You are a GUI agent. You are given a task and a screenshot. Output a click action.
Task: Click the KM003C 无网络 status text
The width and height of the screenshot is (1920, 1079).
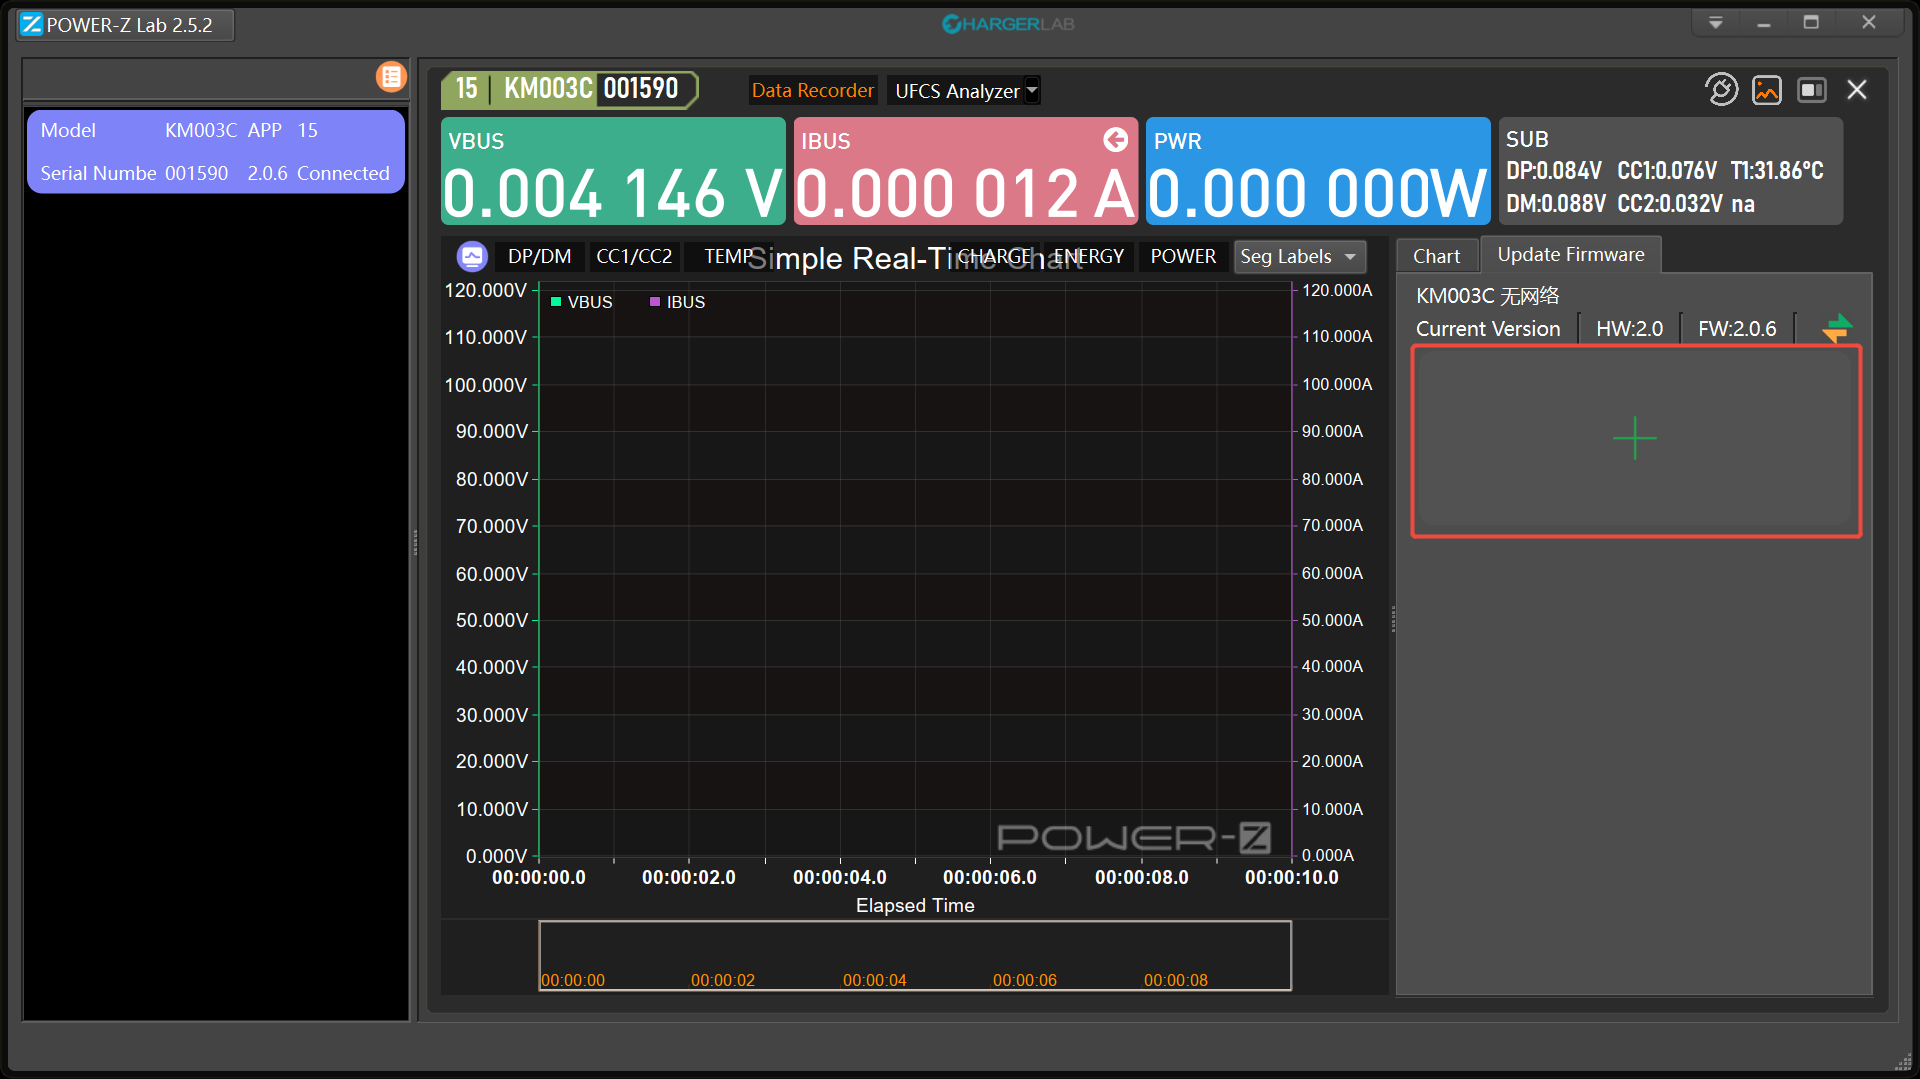pos(1488,296)
